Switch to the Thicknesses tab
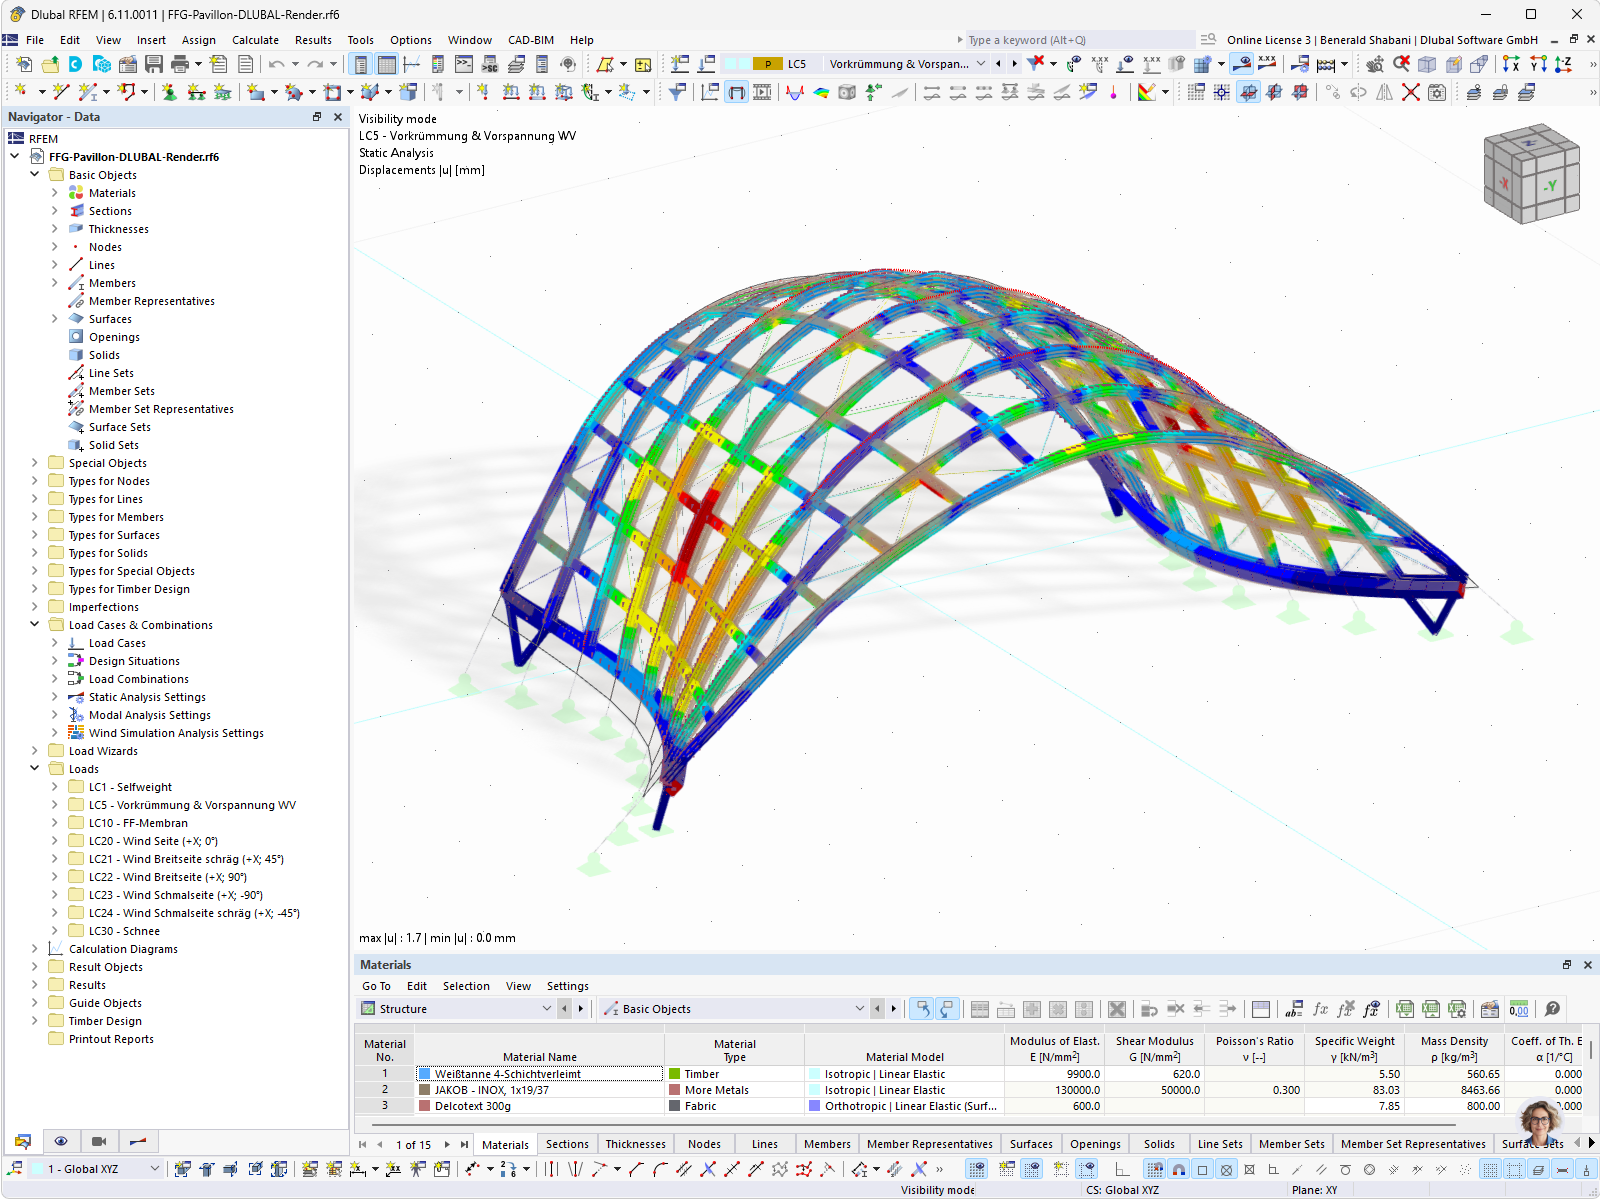Image resolution: width=1600 pixels, height=1200 pixels. (635, 1144)
